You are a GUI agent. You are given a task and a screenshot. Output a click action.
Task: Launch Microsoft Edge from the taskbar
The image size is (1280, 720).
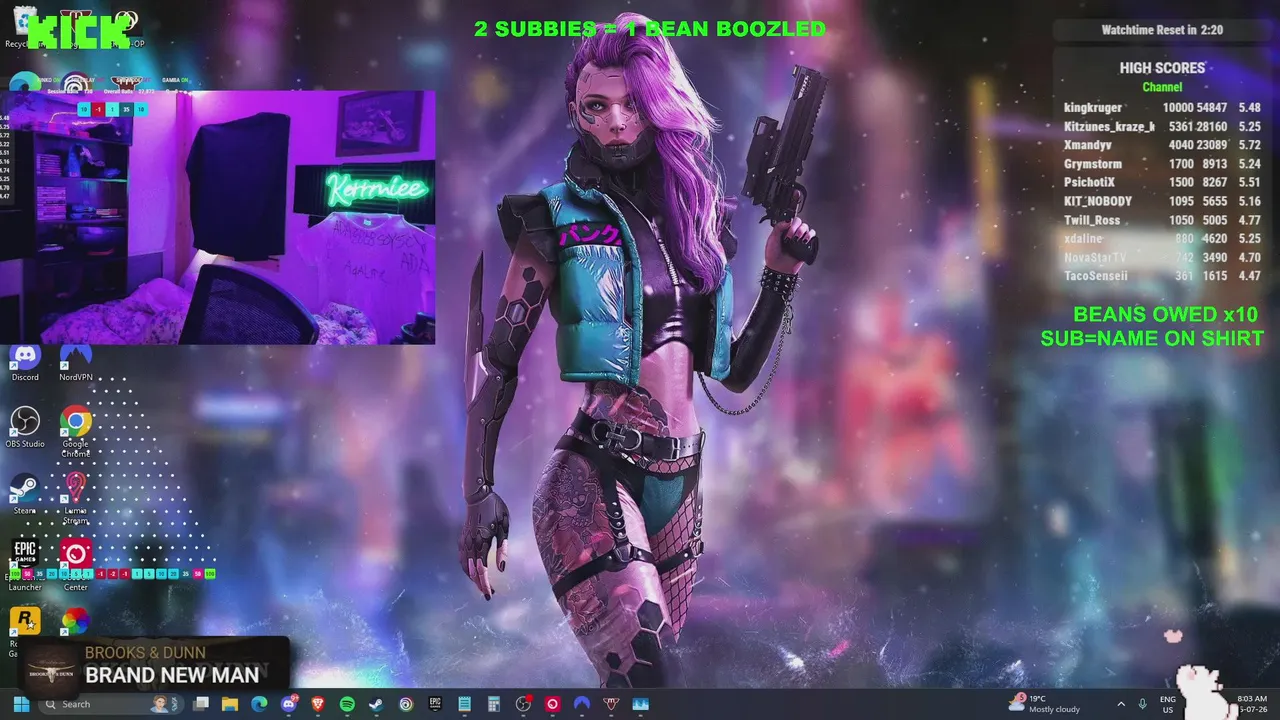[259, 704]
